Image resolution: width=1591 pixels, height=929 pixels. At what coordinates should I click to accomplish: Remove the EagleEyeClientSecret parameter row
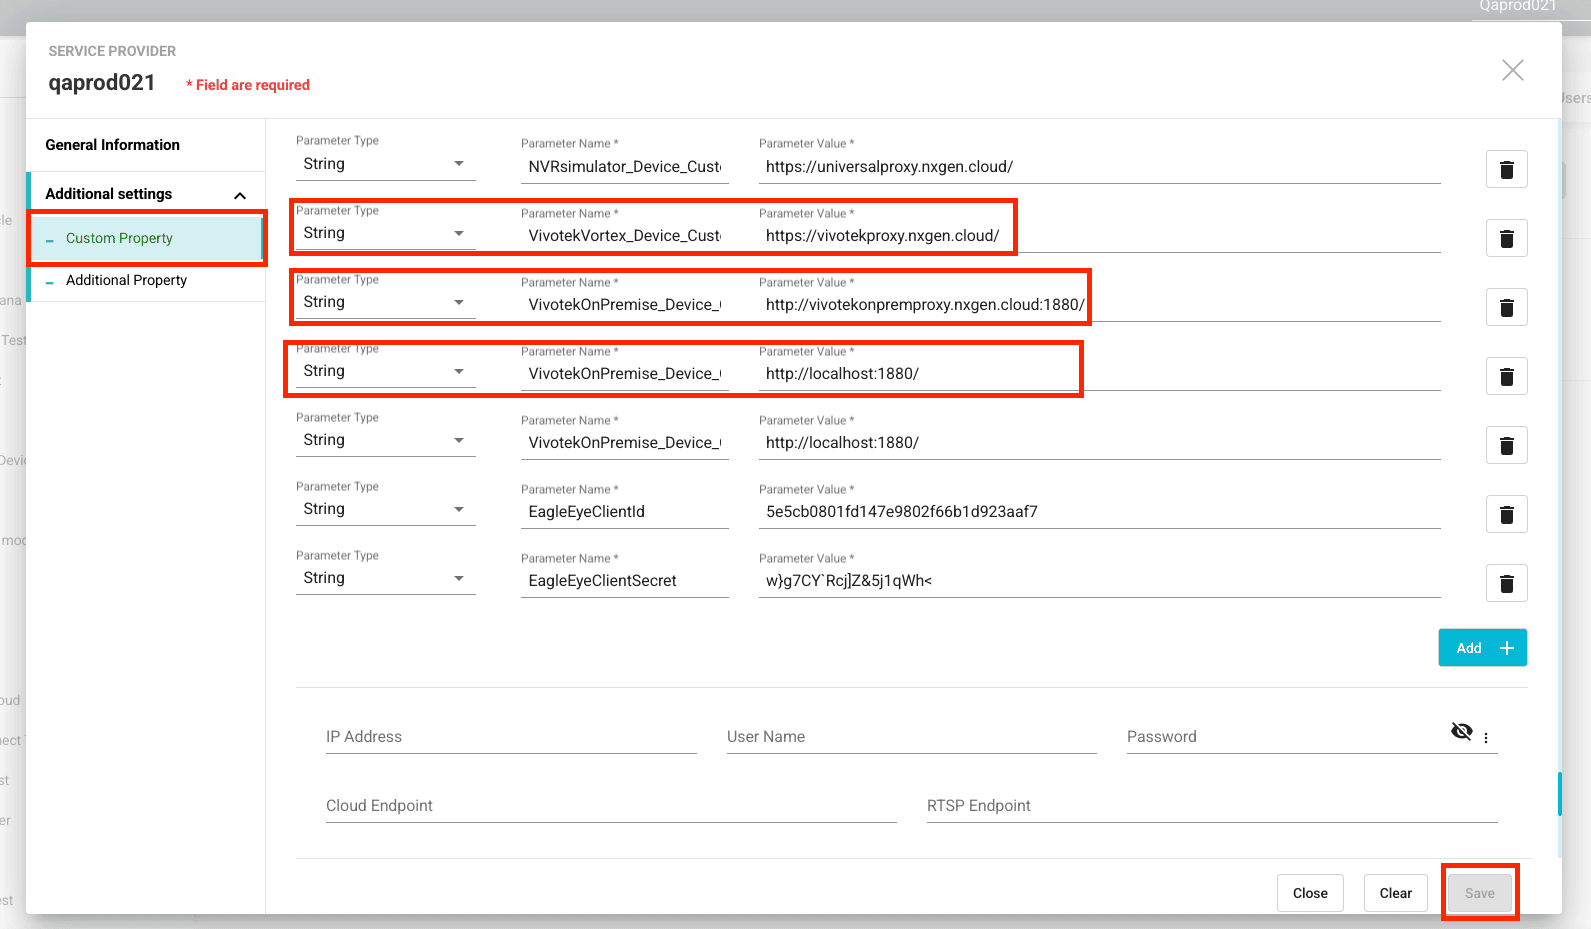(x=1506, y=583)
